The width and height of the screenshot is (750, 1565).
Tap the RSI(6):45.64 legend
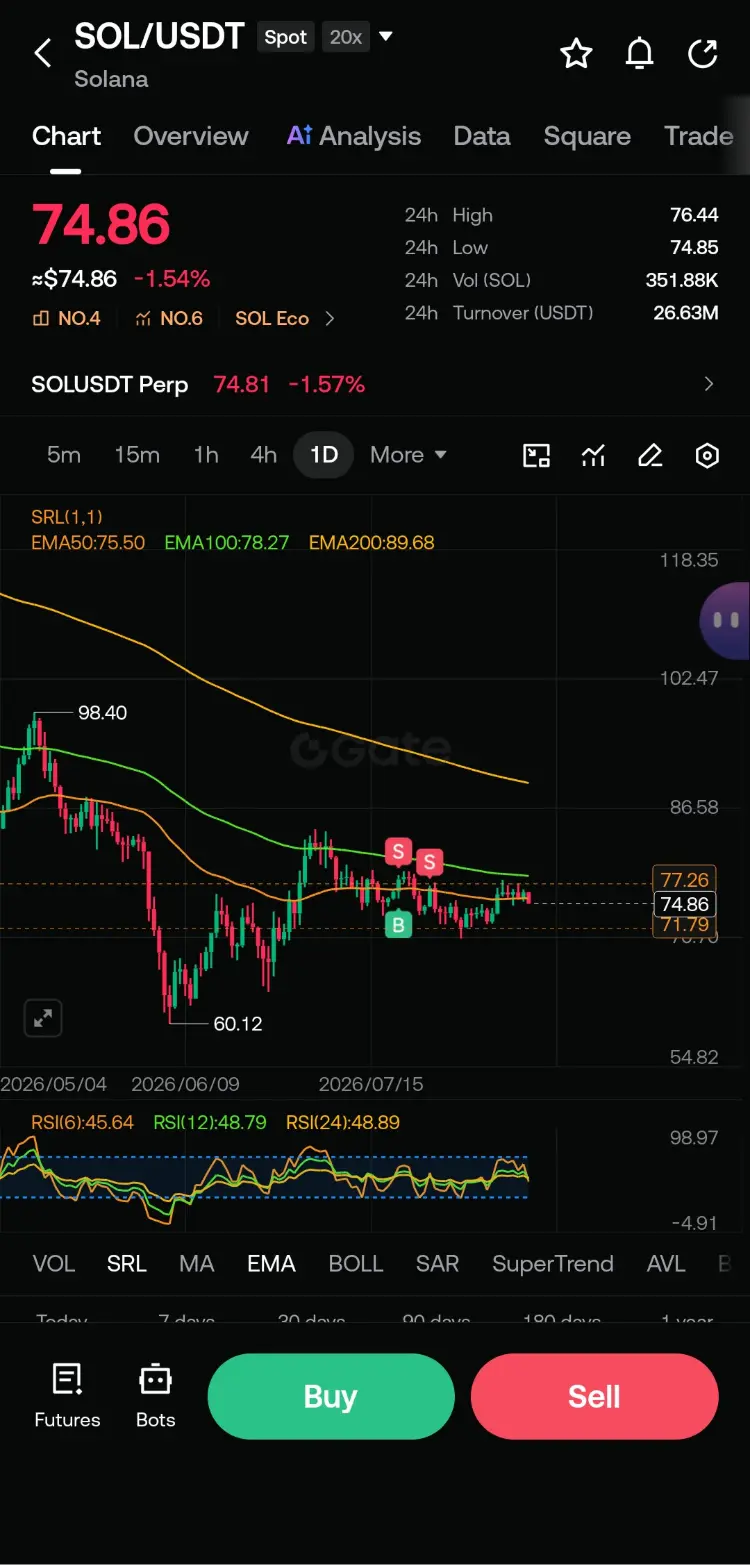[x=82, y=1122]
